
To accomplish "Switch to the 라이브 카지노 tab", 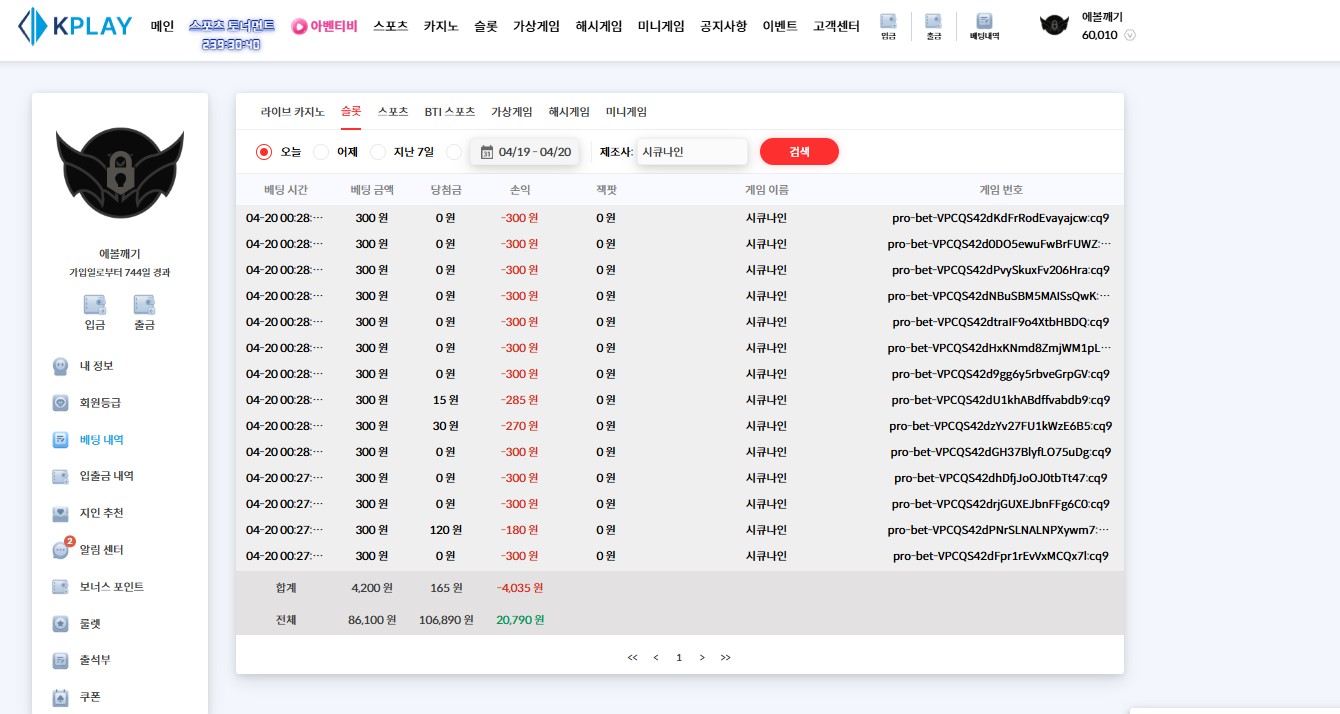I will pyautogui.click(x=292, y=112).
